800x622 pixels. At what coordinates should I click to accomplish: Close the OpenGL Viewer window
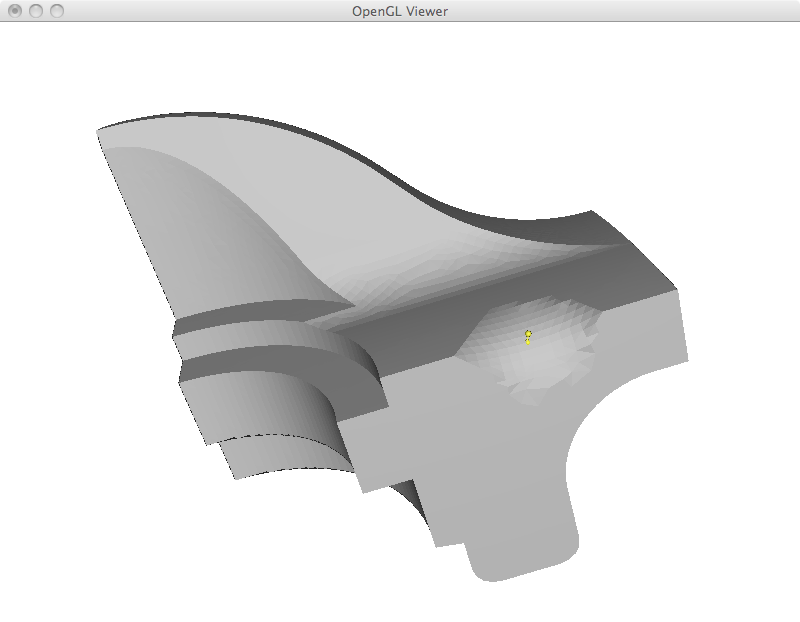tap(15, 11)
